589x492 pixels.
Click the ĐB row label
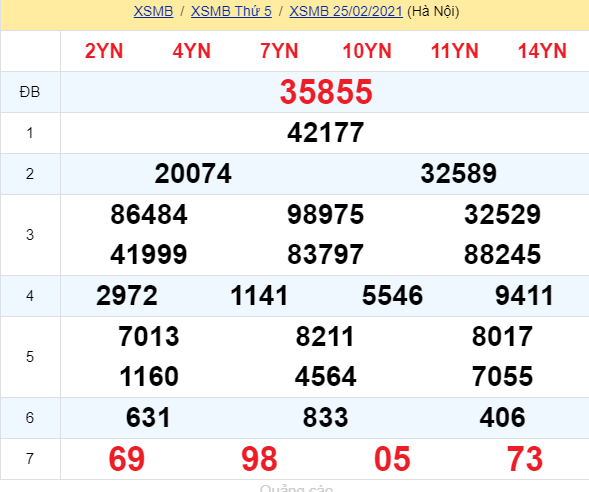tap(30, 92)
